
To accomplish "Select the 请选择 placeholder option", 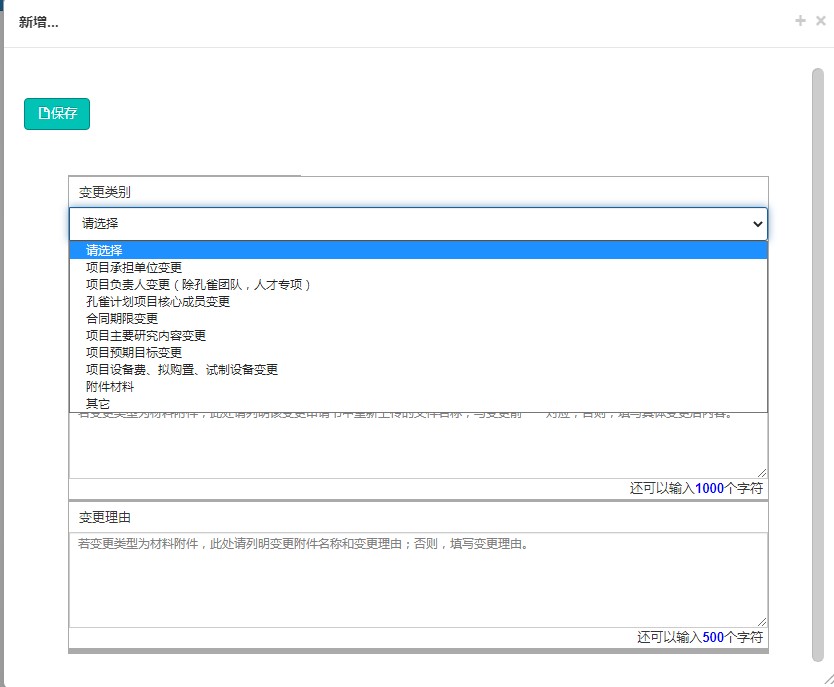I will 104,250.
